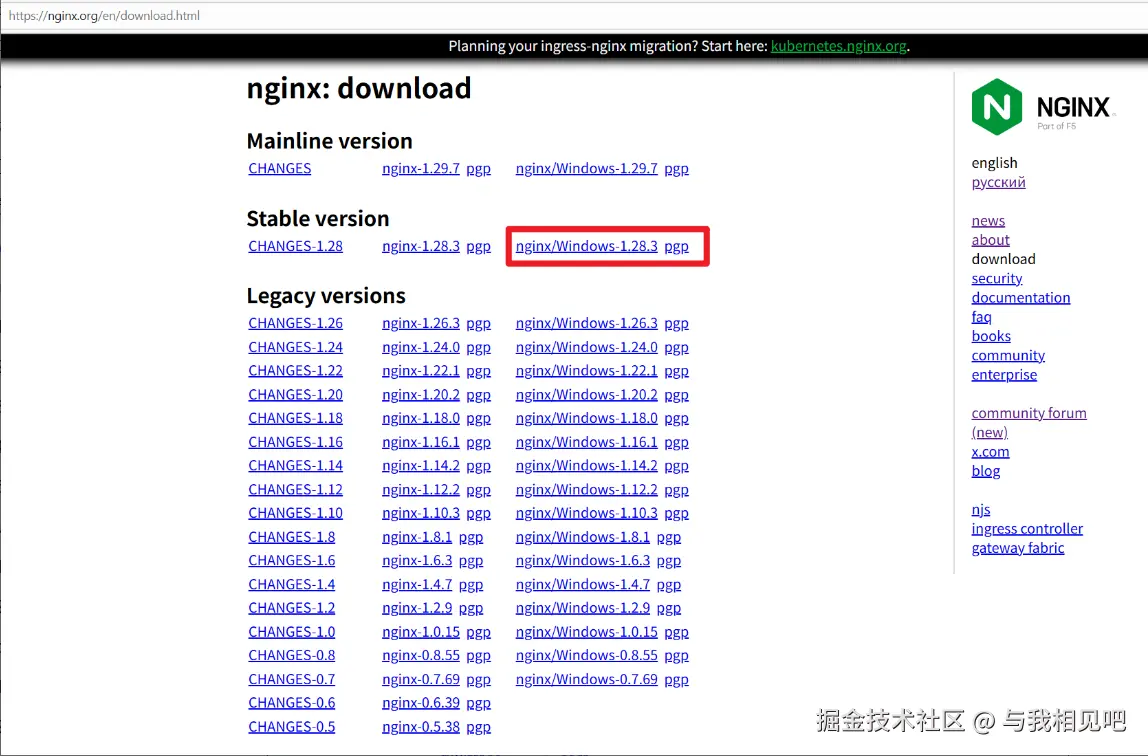The height and width of the screenshot is (756, 1148).
Task: Open kubernetes.nginx.org banner link
Action: (838, 45)
